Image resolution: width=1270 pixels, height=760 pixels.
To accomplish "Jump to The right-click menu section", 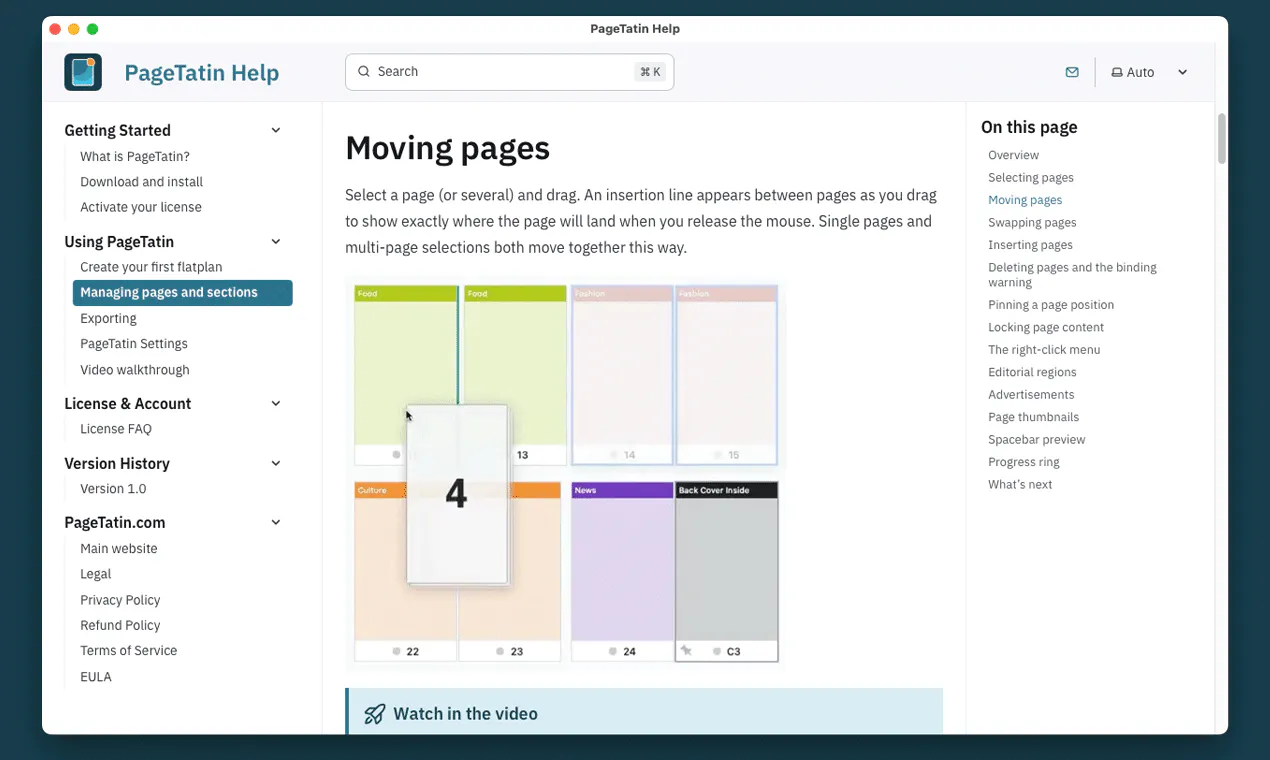I will 1044,350.
